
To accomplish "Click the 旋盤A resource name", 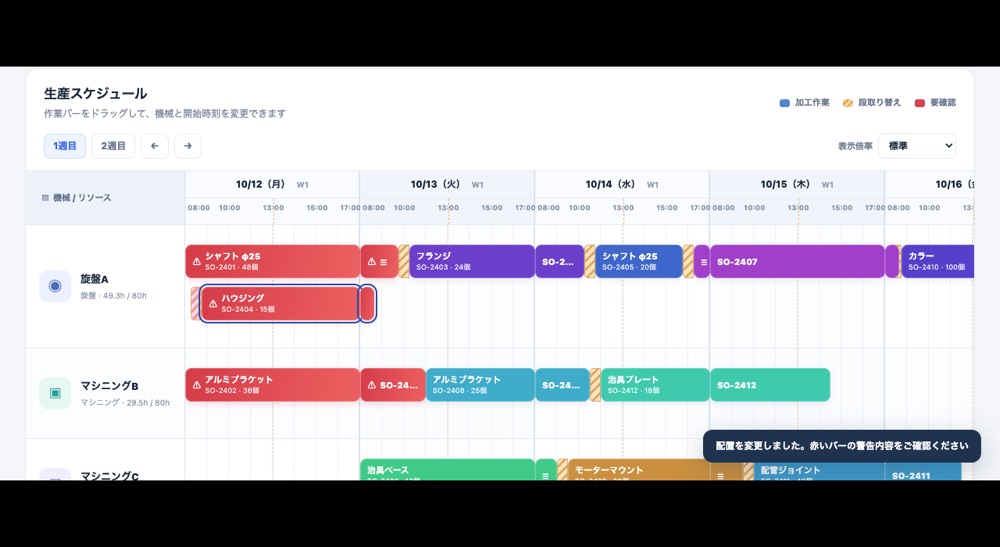I will (x=94, y=279).
